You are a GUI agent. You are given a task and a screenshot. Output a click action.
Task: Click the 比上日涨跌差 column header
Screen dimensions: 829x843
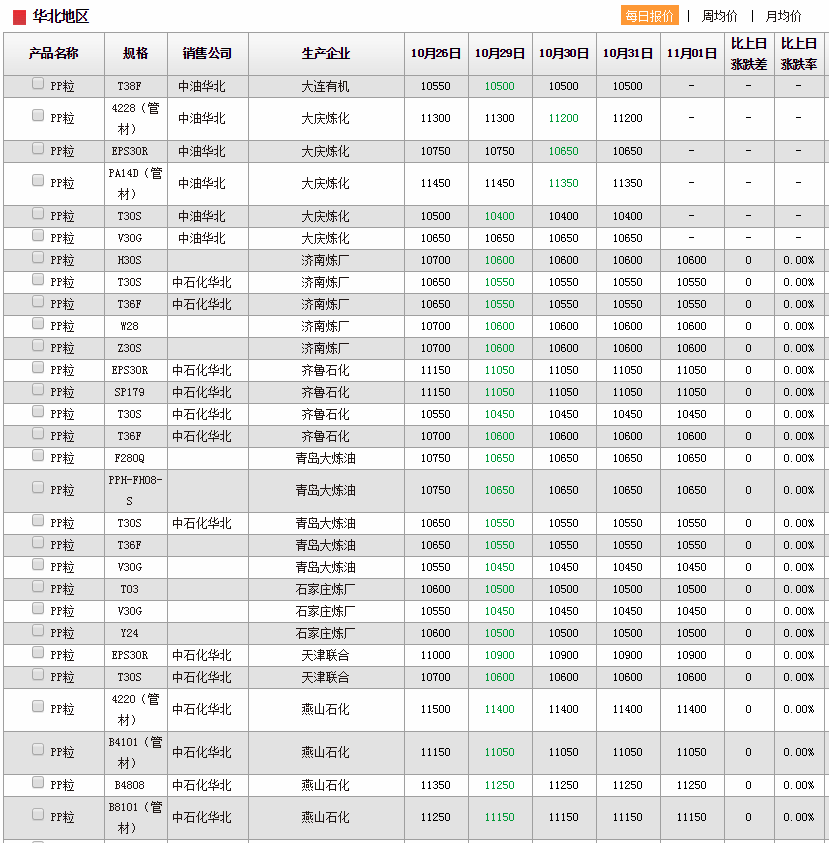pos(749,53)
